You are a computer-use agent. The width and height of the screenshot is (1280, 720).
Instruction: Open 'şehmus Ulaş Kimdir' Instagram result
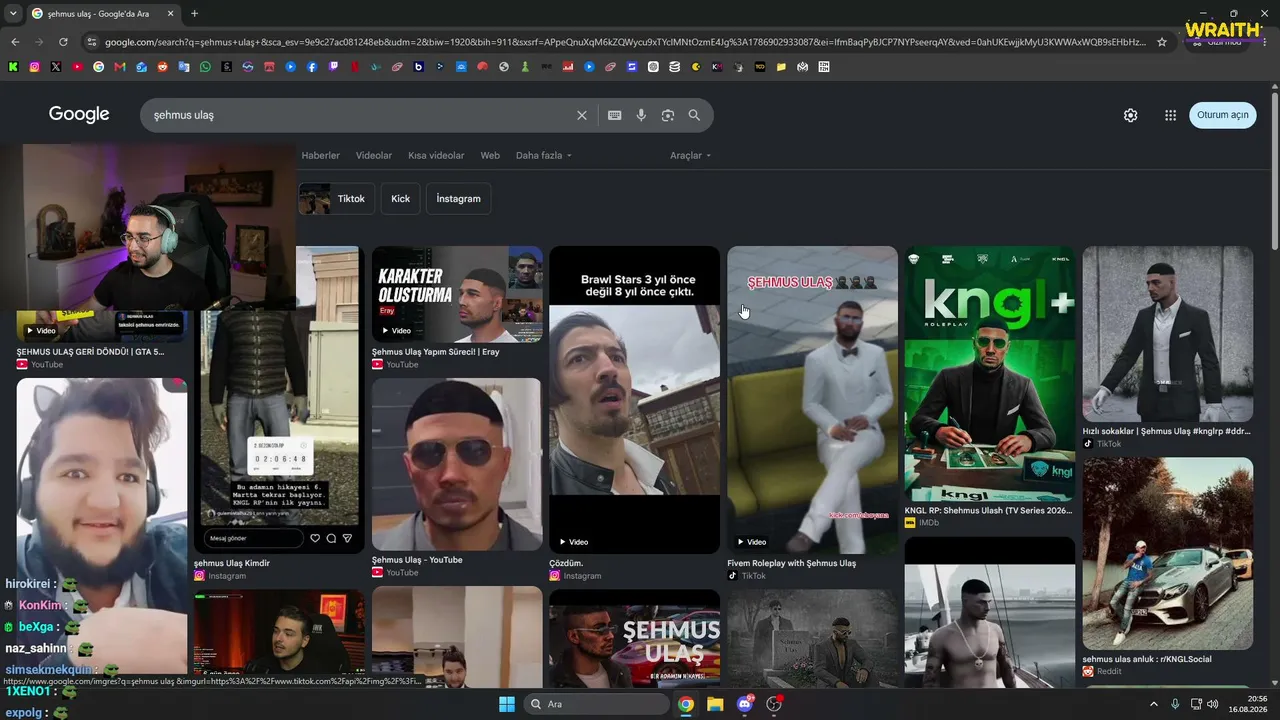pyautogui.click(x=232, y=563)
